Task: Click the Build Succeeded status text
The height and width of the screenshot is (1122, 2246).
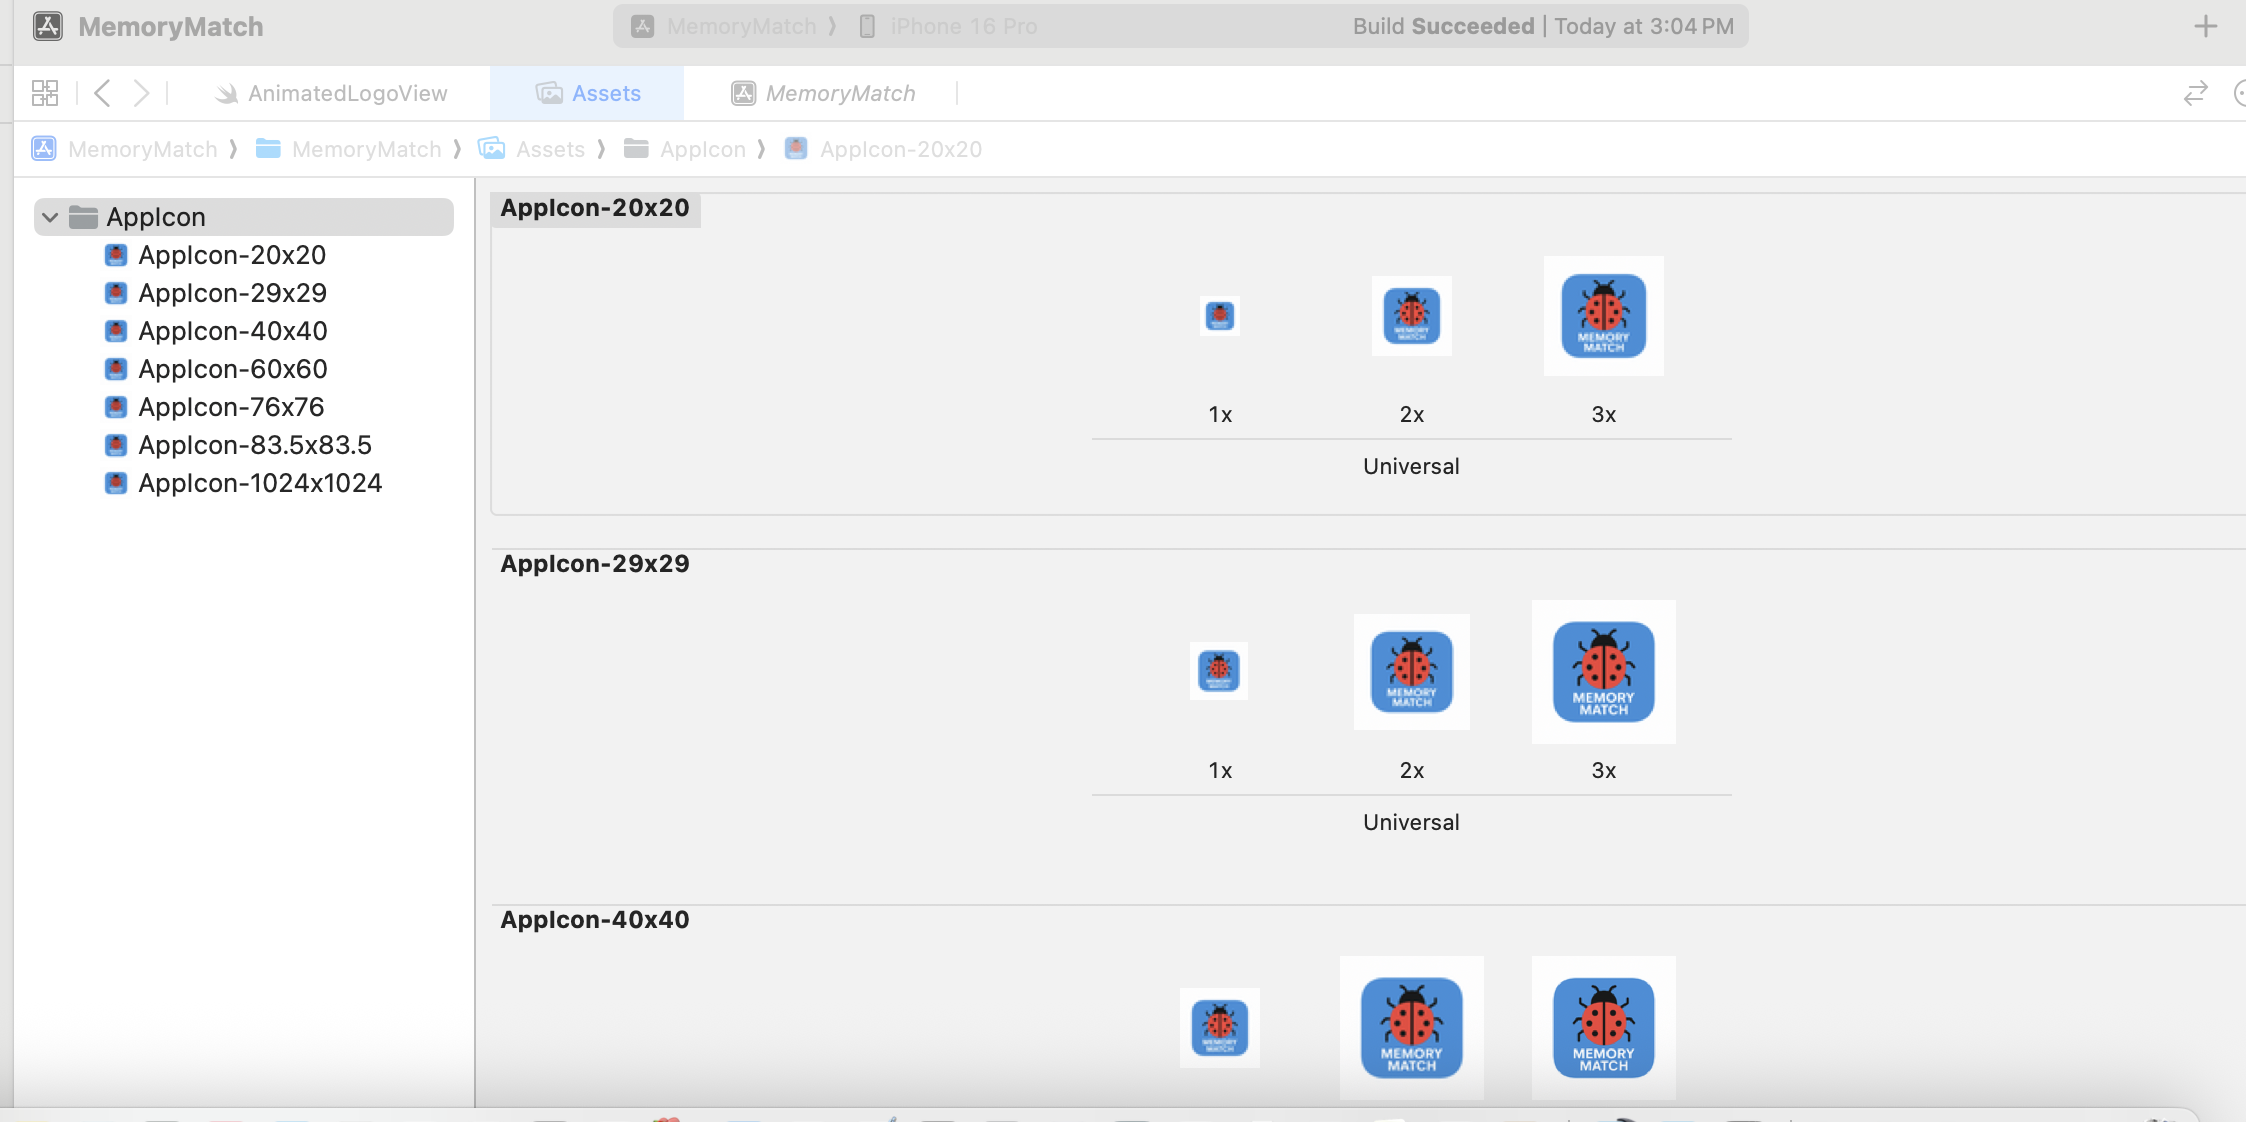Action: pyautogui.click(x=1443, y=27)
